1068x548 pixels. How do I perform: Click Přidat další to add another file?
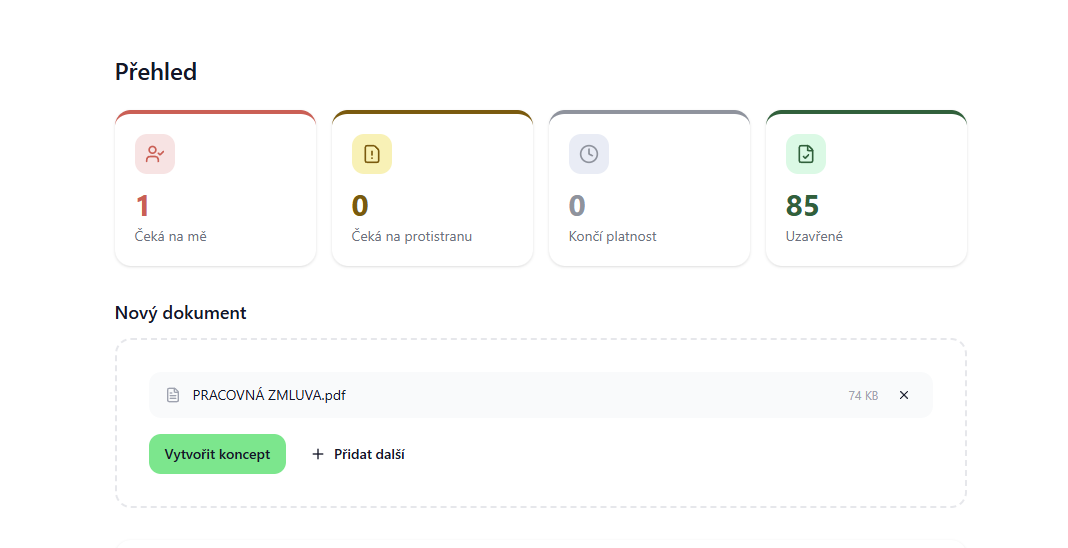click(358, 454)
